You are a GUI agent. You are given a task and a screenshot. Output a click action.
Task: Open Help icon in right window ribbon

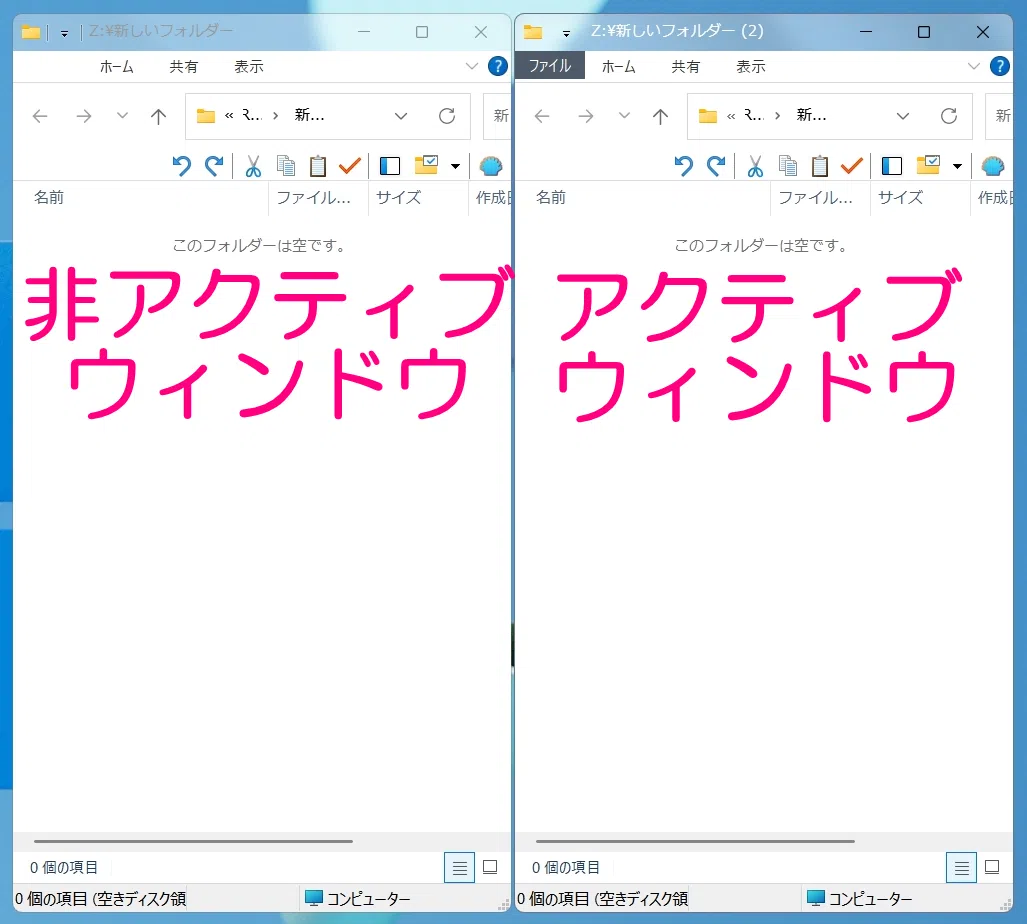(x=999, y=66)
